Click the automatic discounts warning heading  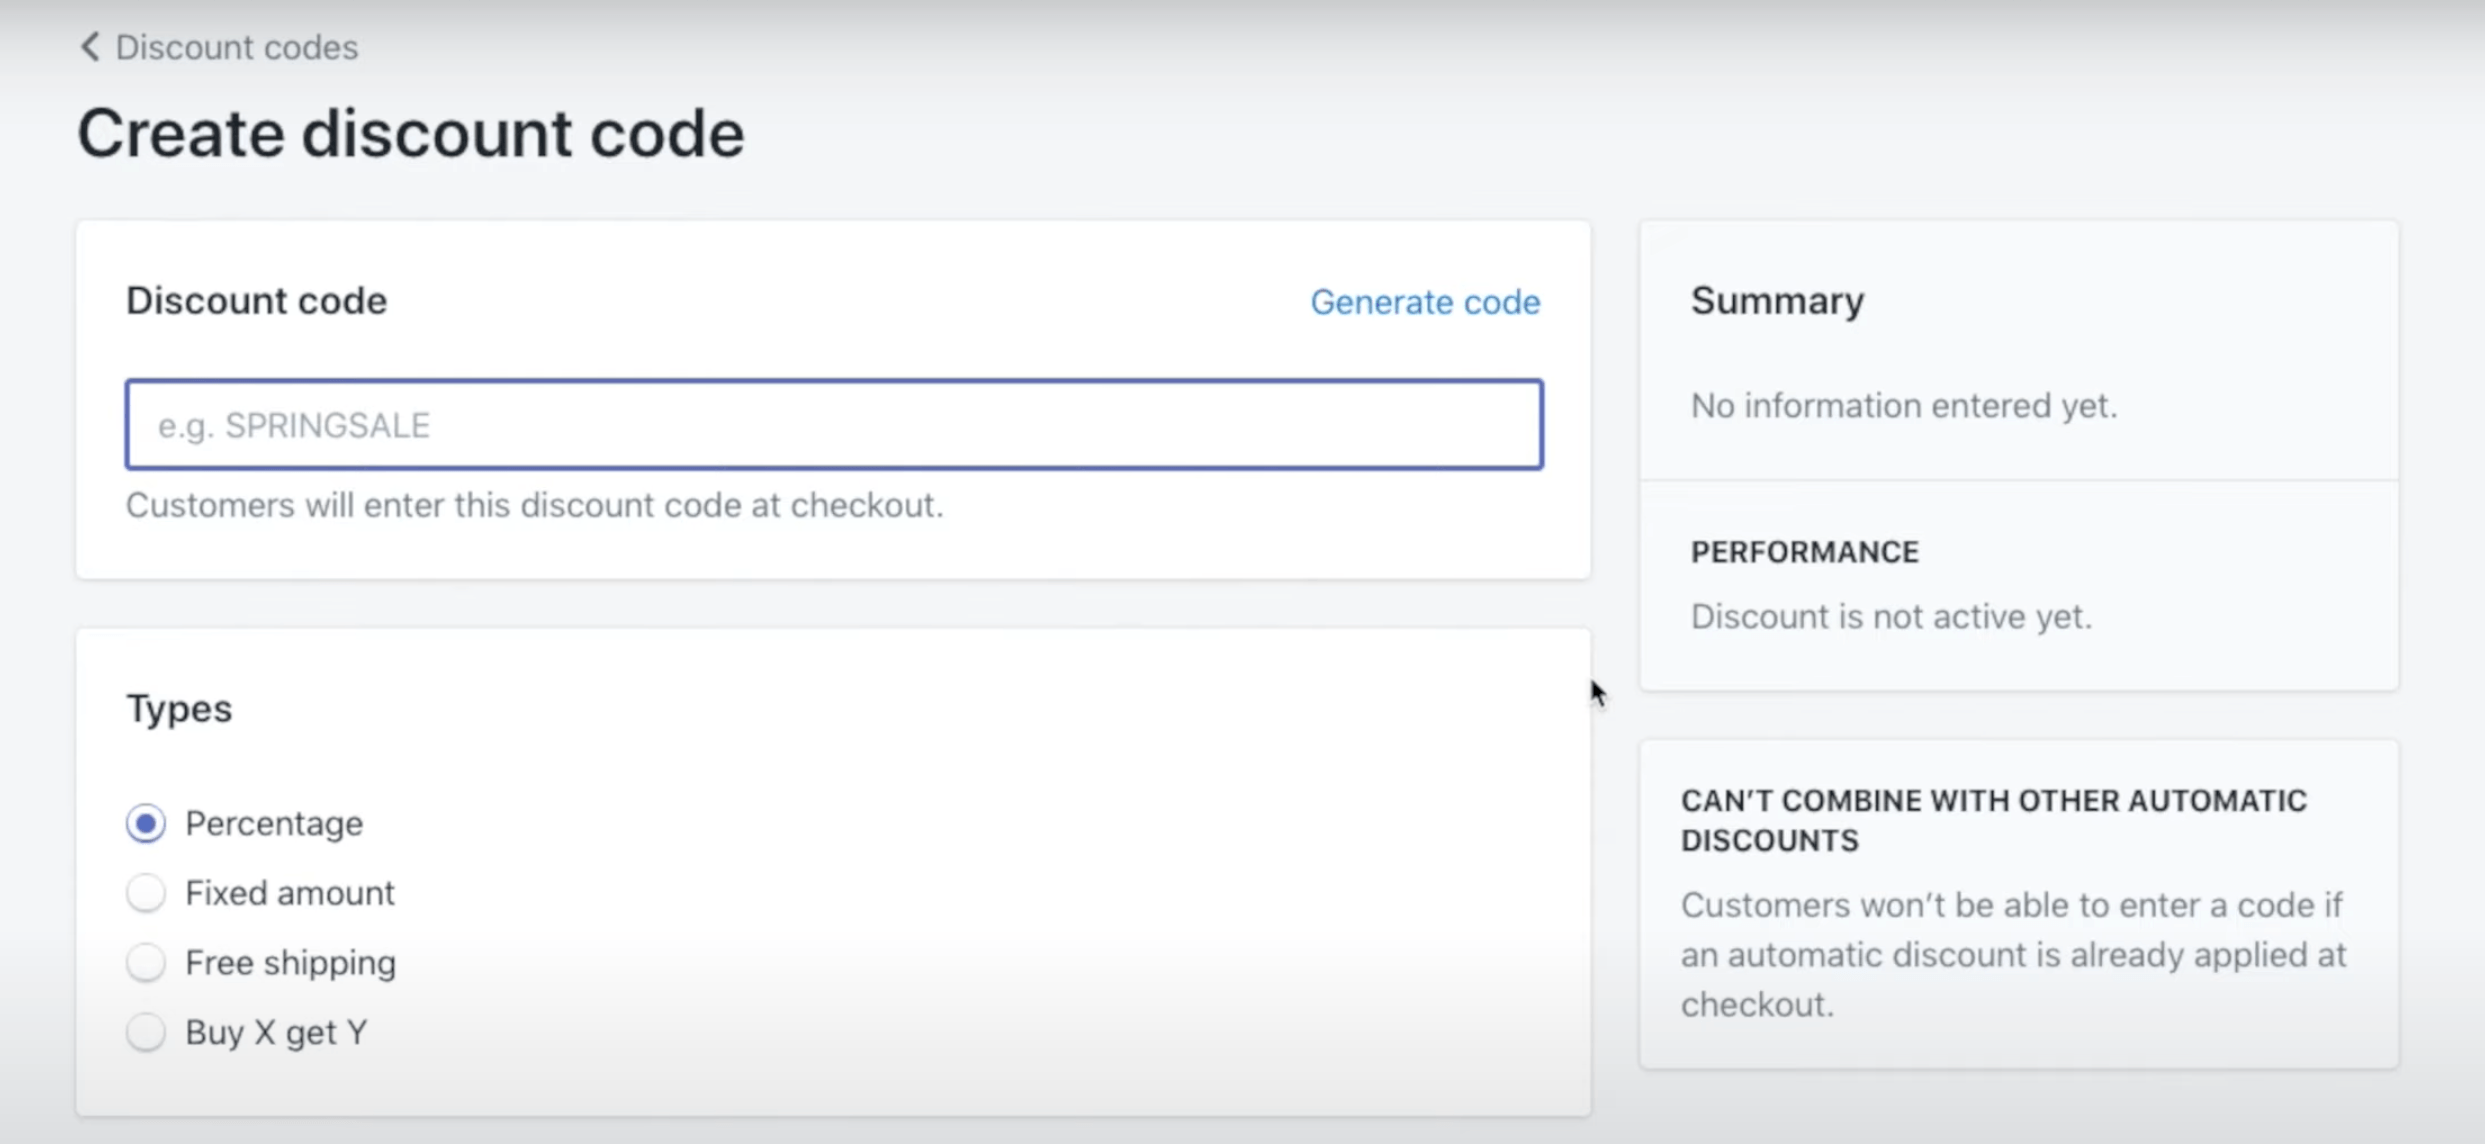1993,820
